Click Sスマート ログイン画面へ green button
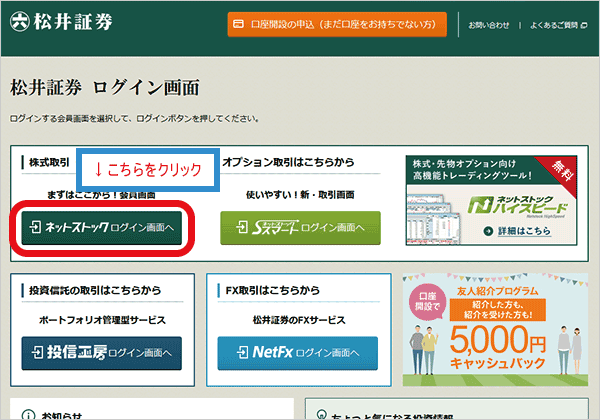 coord(300,228)
